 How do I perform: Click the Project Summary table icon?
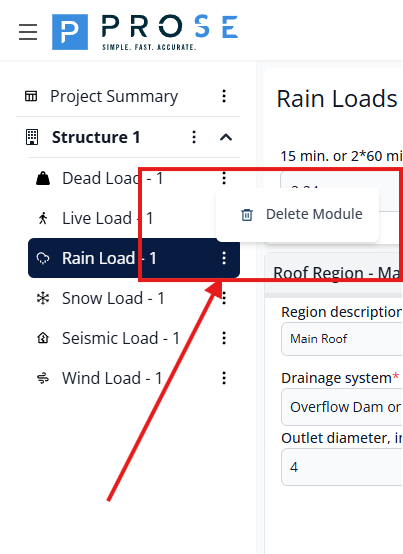[x=31, y=96]
